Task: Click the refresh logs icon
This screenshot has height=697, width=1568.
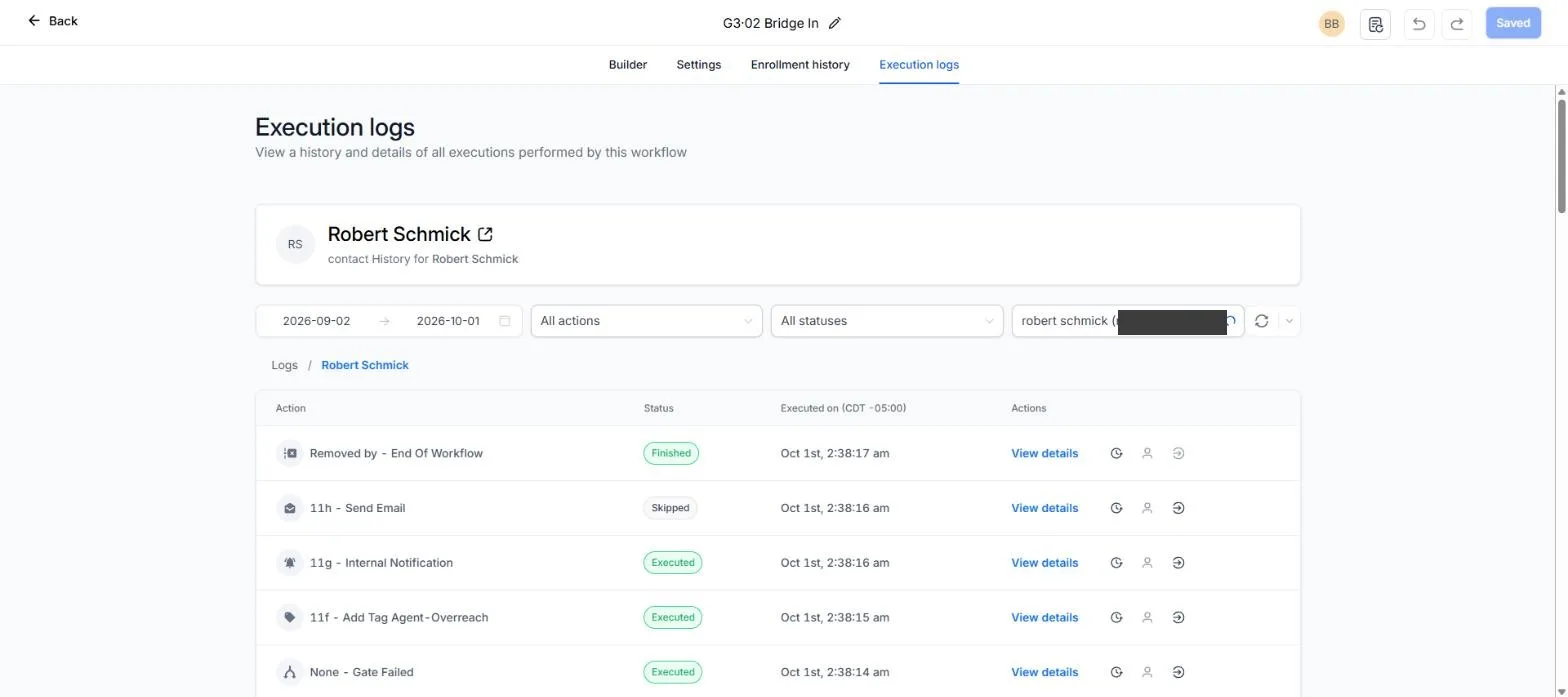Action: tap(1261, 321)
